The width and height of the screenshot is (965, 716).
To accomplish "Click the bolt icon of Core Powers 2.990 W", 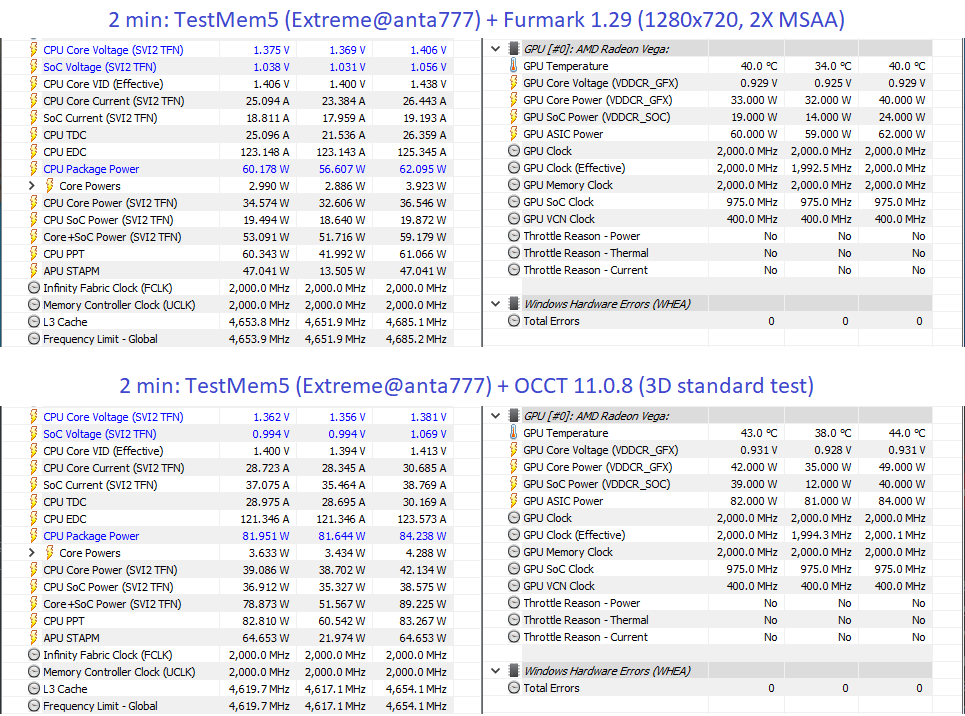I will click(x=50, y=185).
